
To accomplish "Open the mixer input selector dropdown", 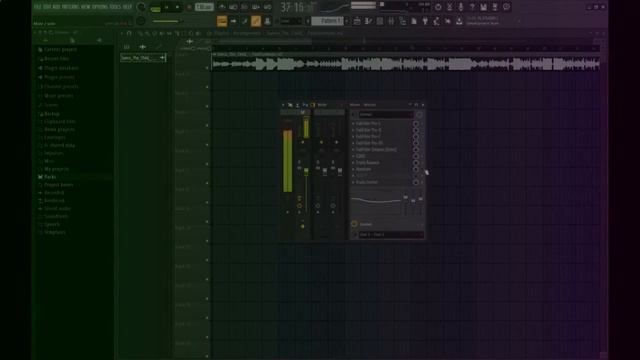I will 386,115.
